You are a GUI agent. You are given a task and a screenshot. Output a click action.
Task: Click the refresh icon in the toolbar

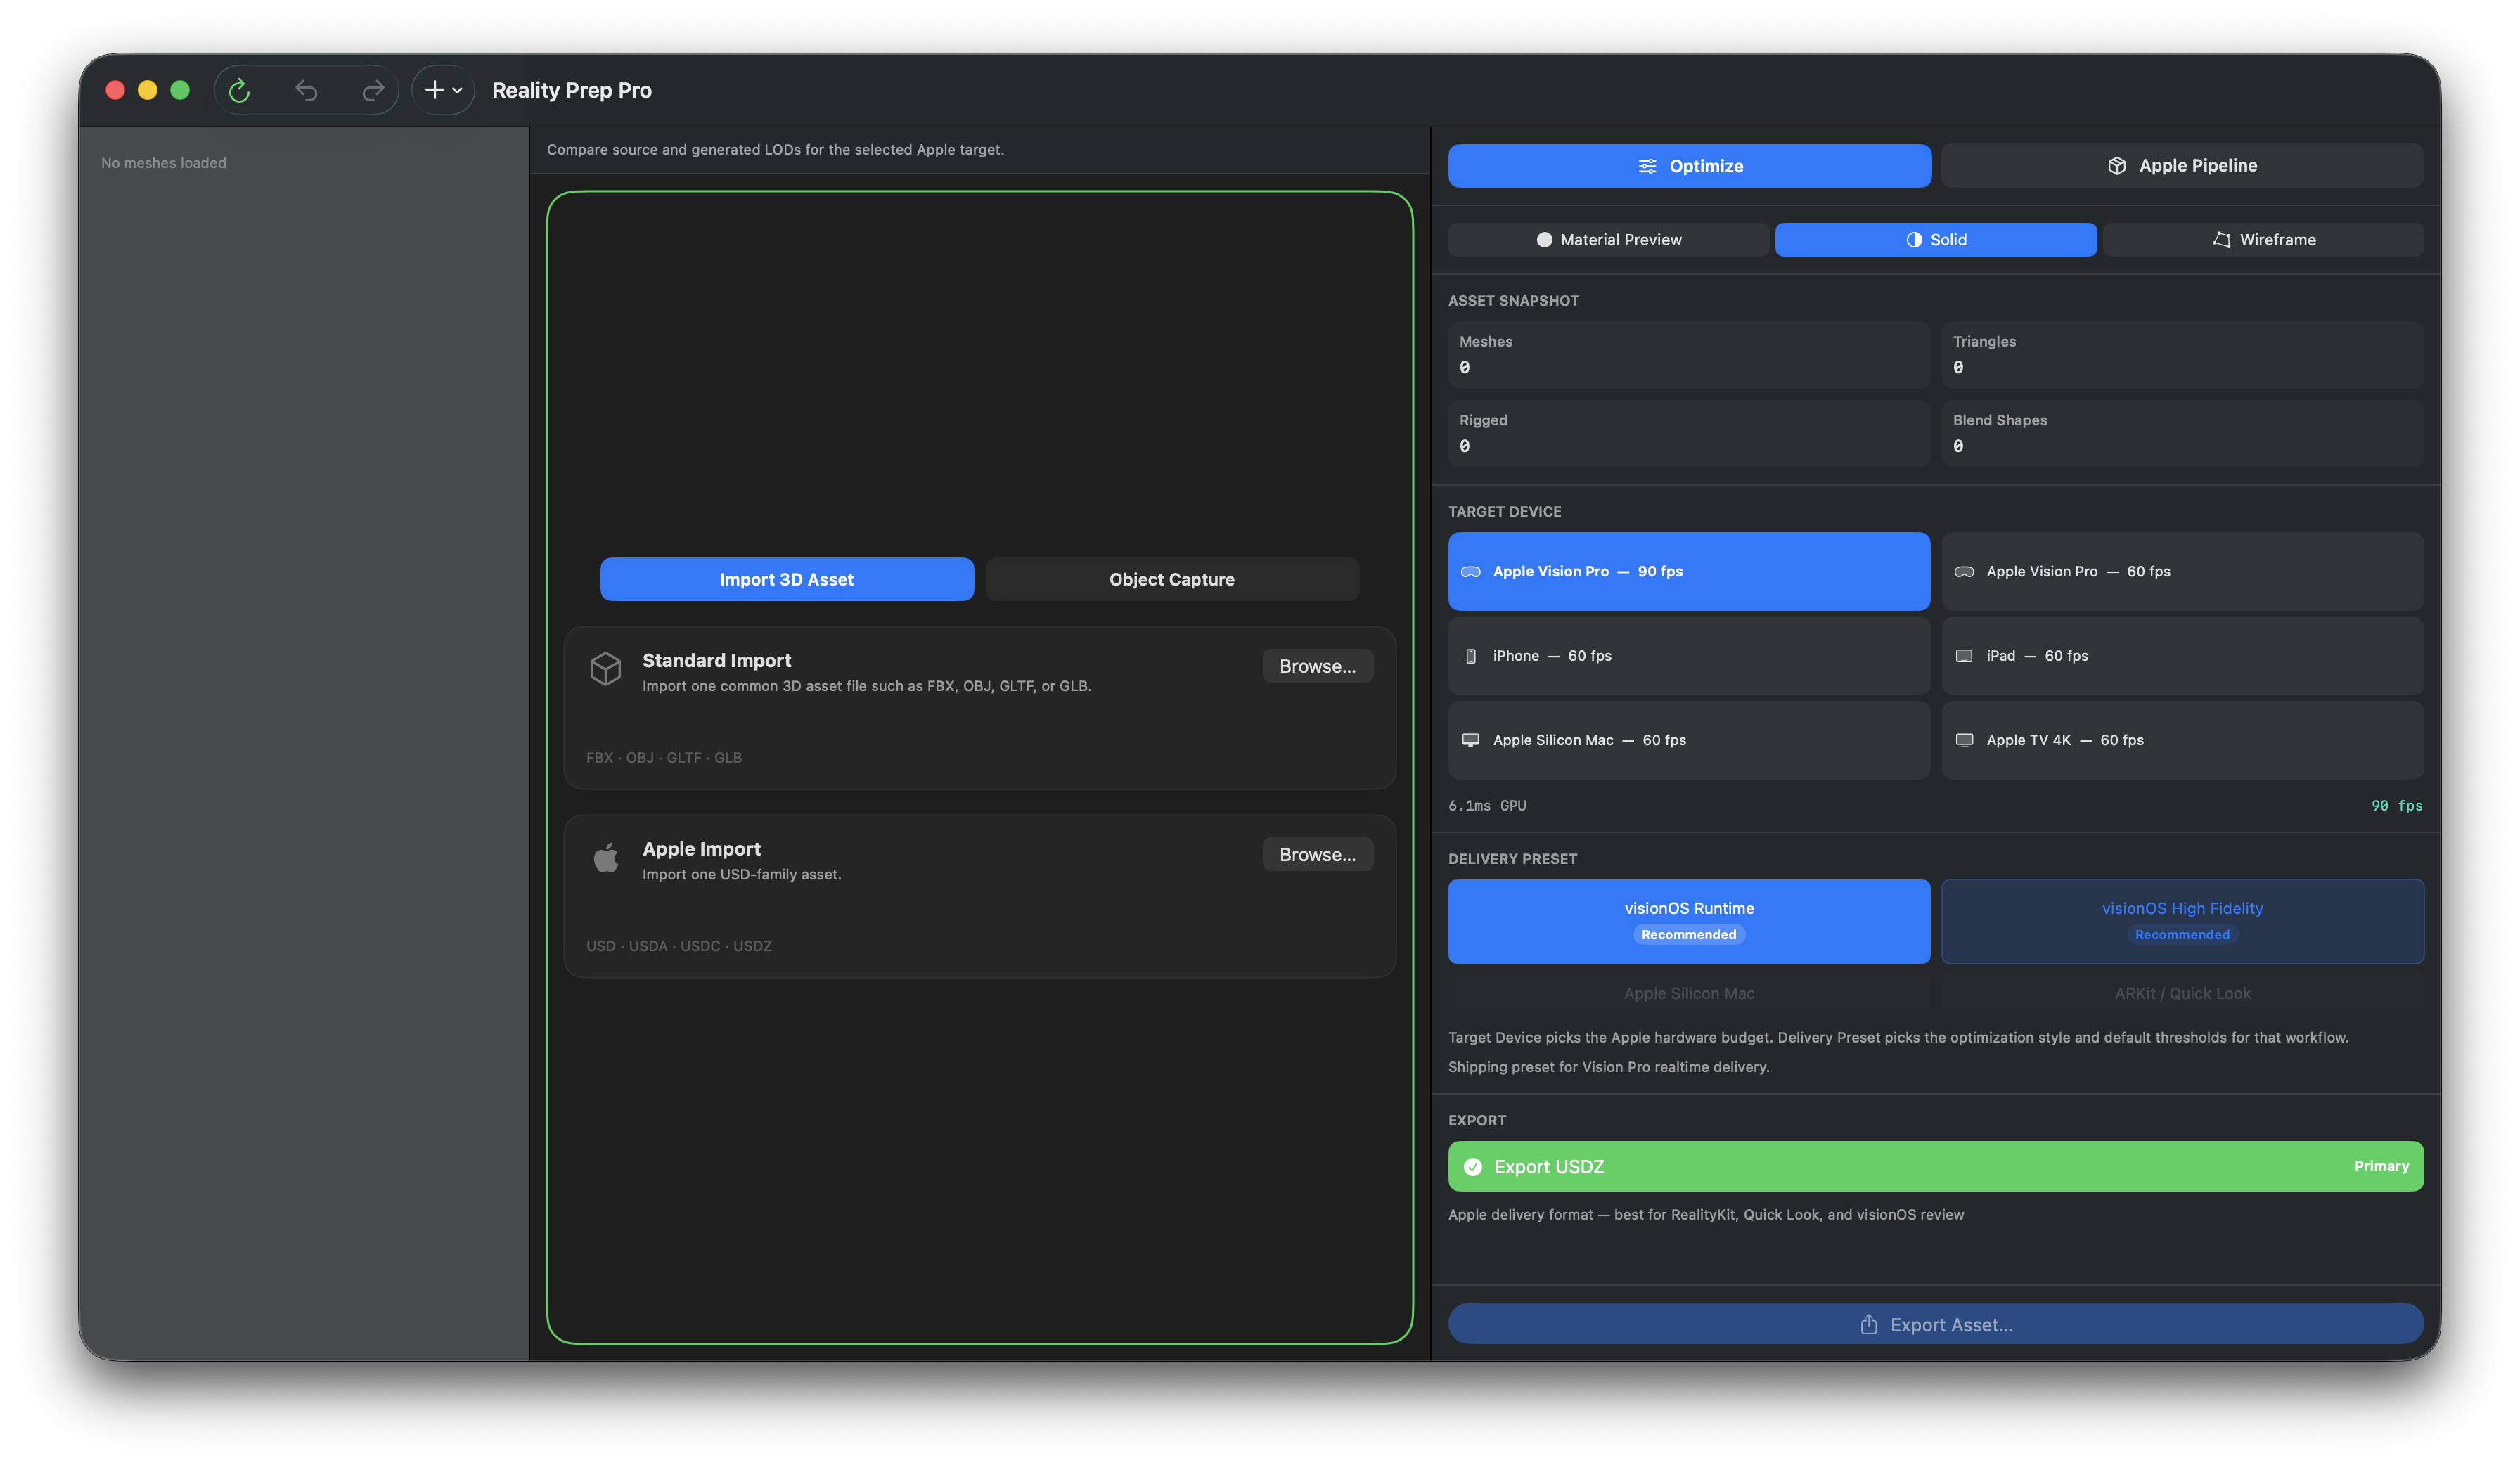coord(240,90)
